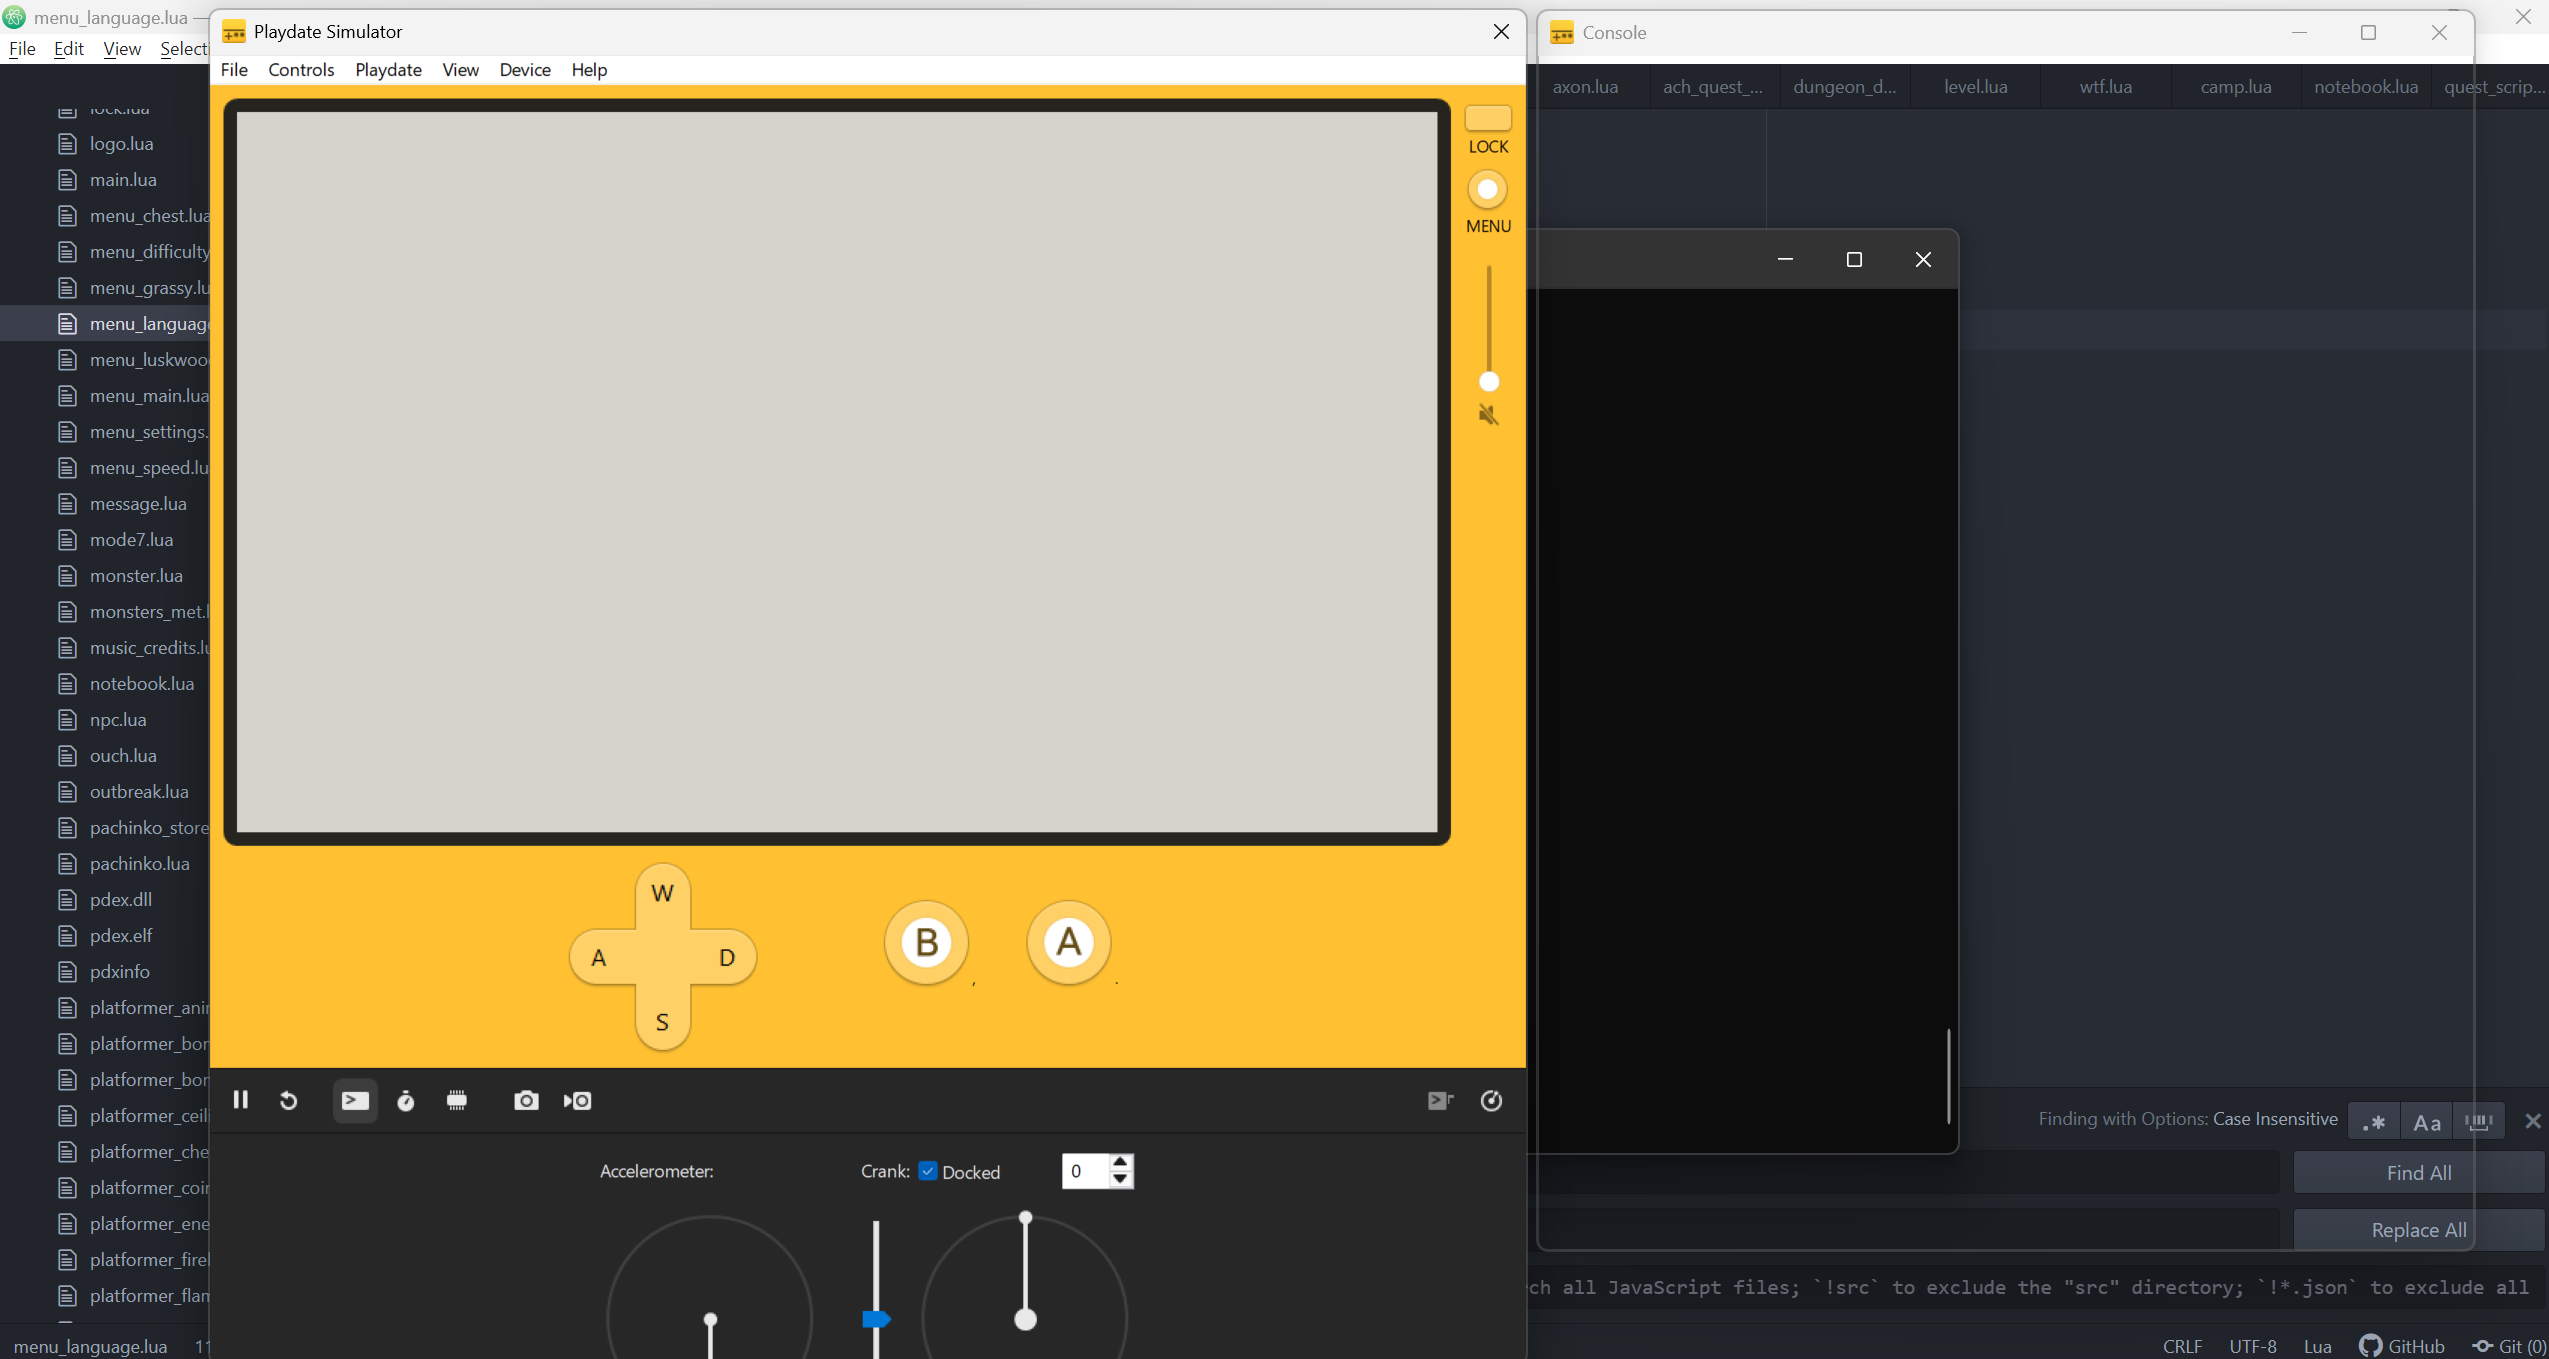Uncheck the Docked crank checkbox

(928, 1171)
